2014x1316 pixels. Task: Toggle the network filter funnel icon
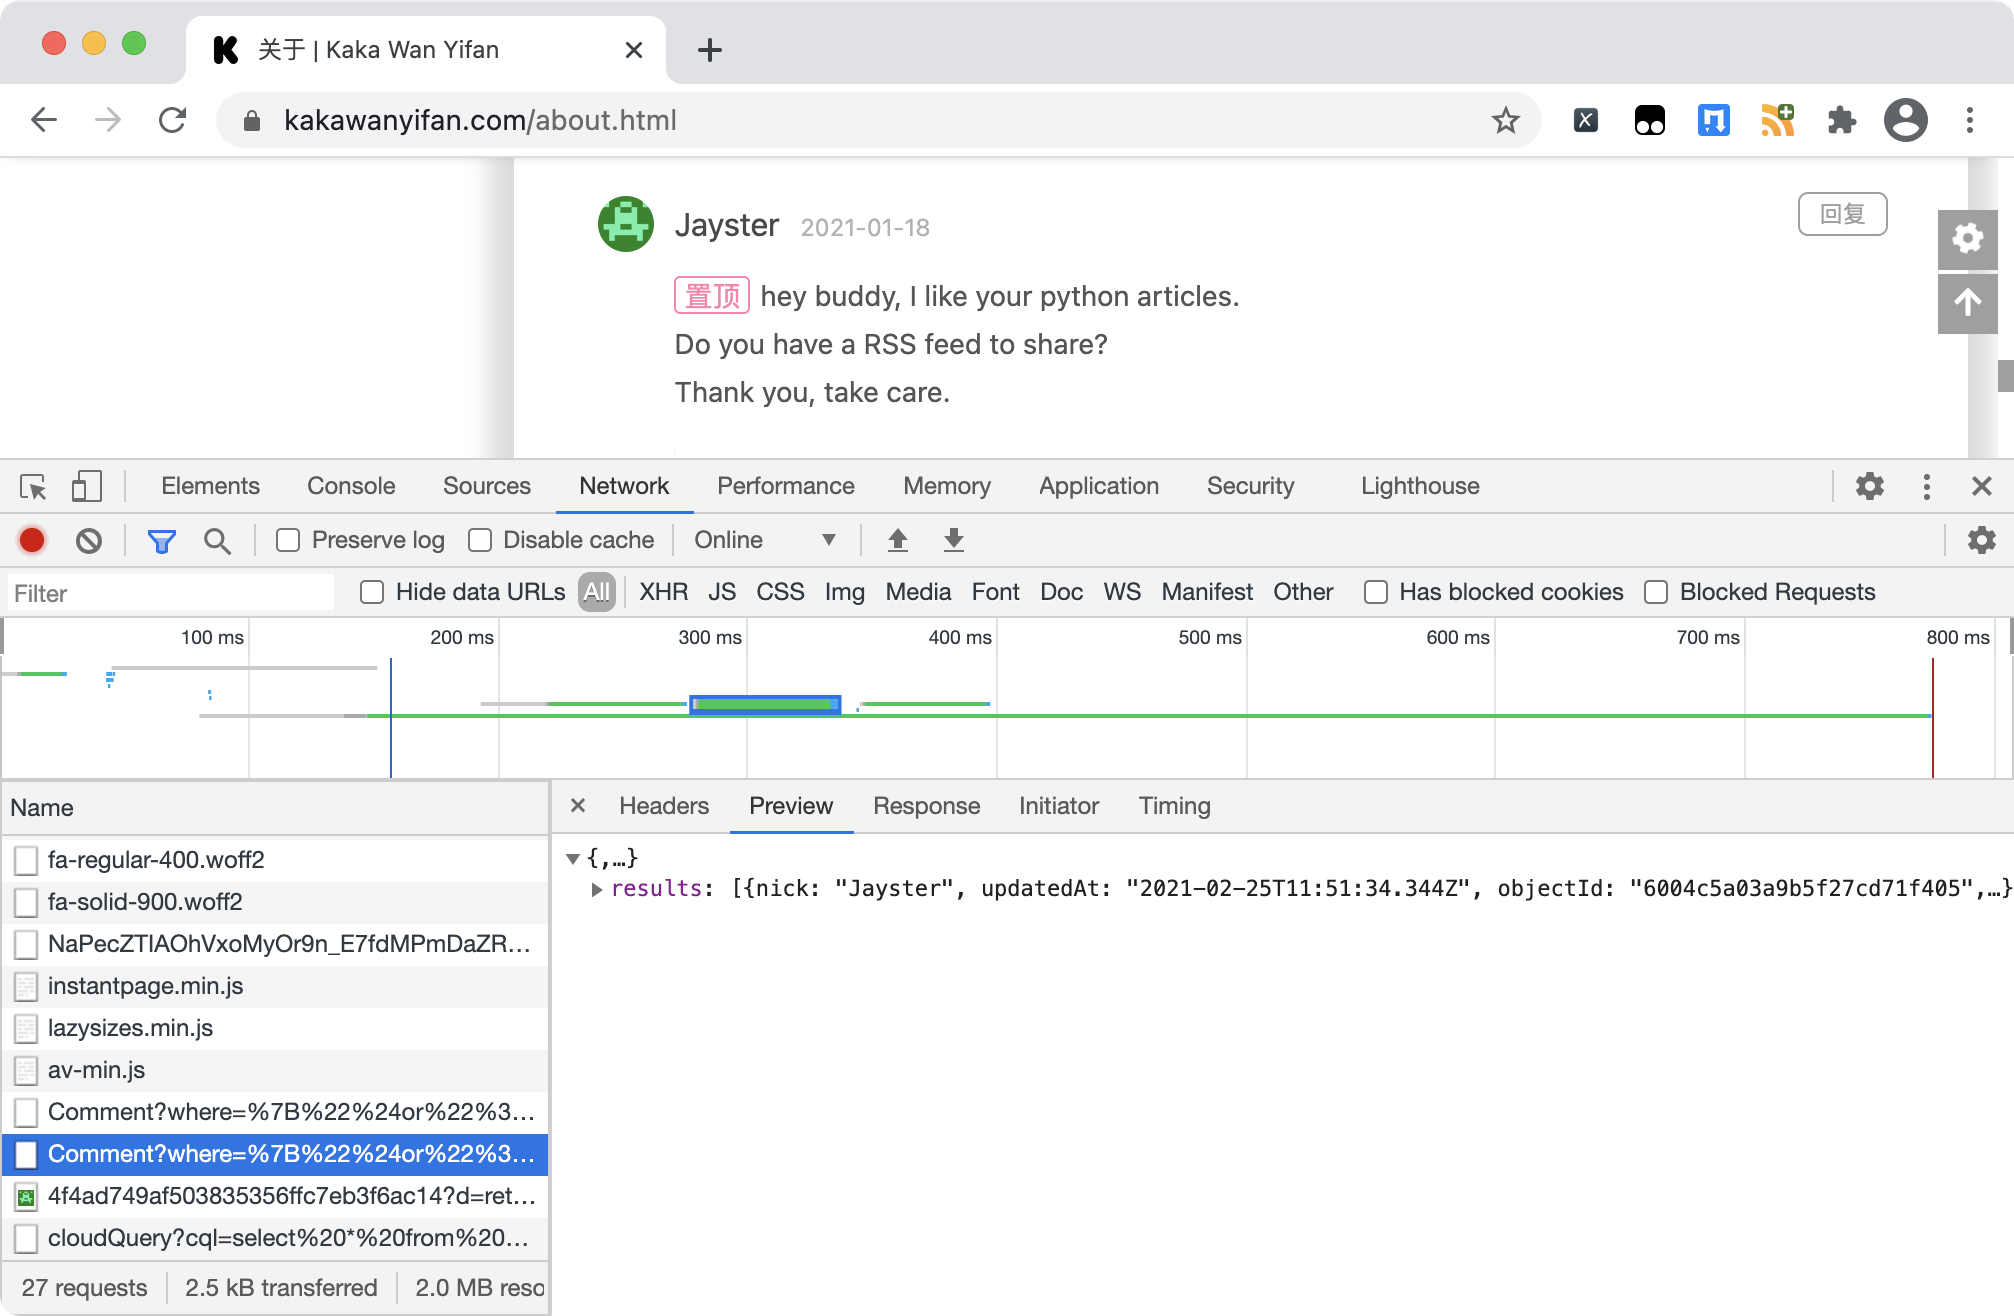click(x=161, y=540)
